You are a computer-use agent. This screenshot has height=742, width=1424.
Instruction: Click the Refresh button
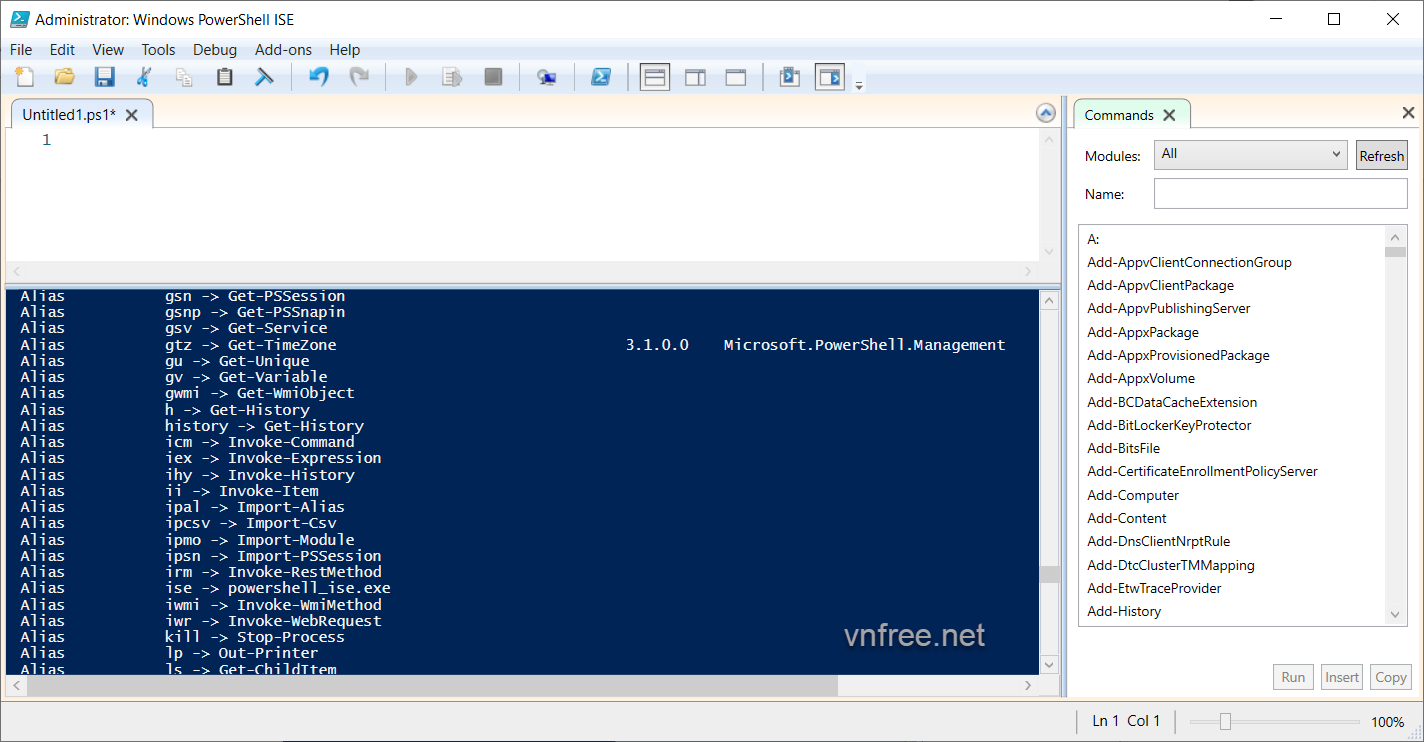(x=1381, y=156)
